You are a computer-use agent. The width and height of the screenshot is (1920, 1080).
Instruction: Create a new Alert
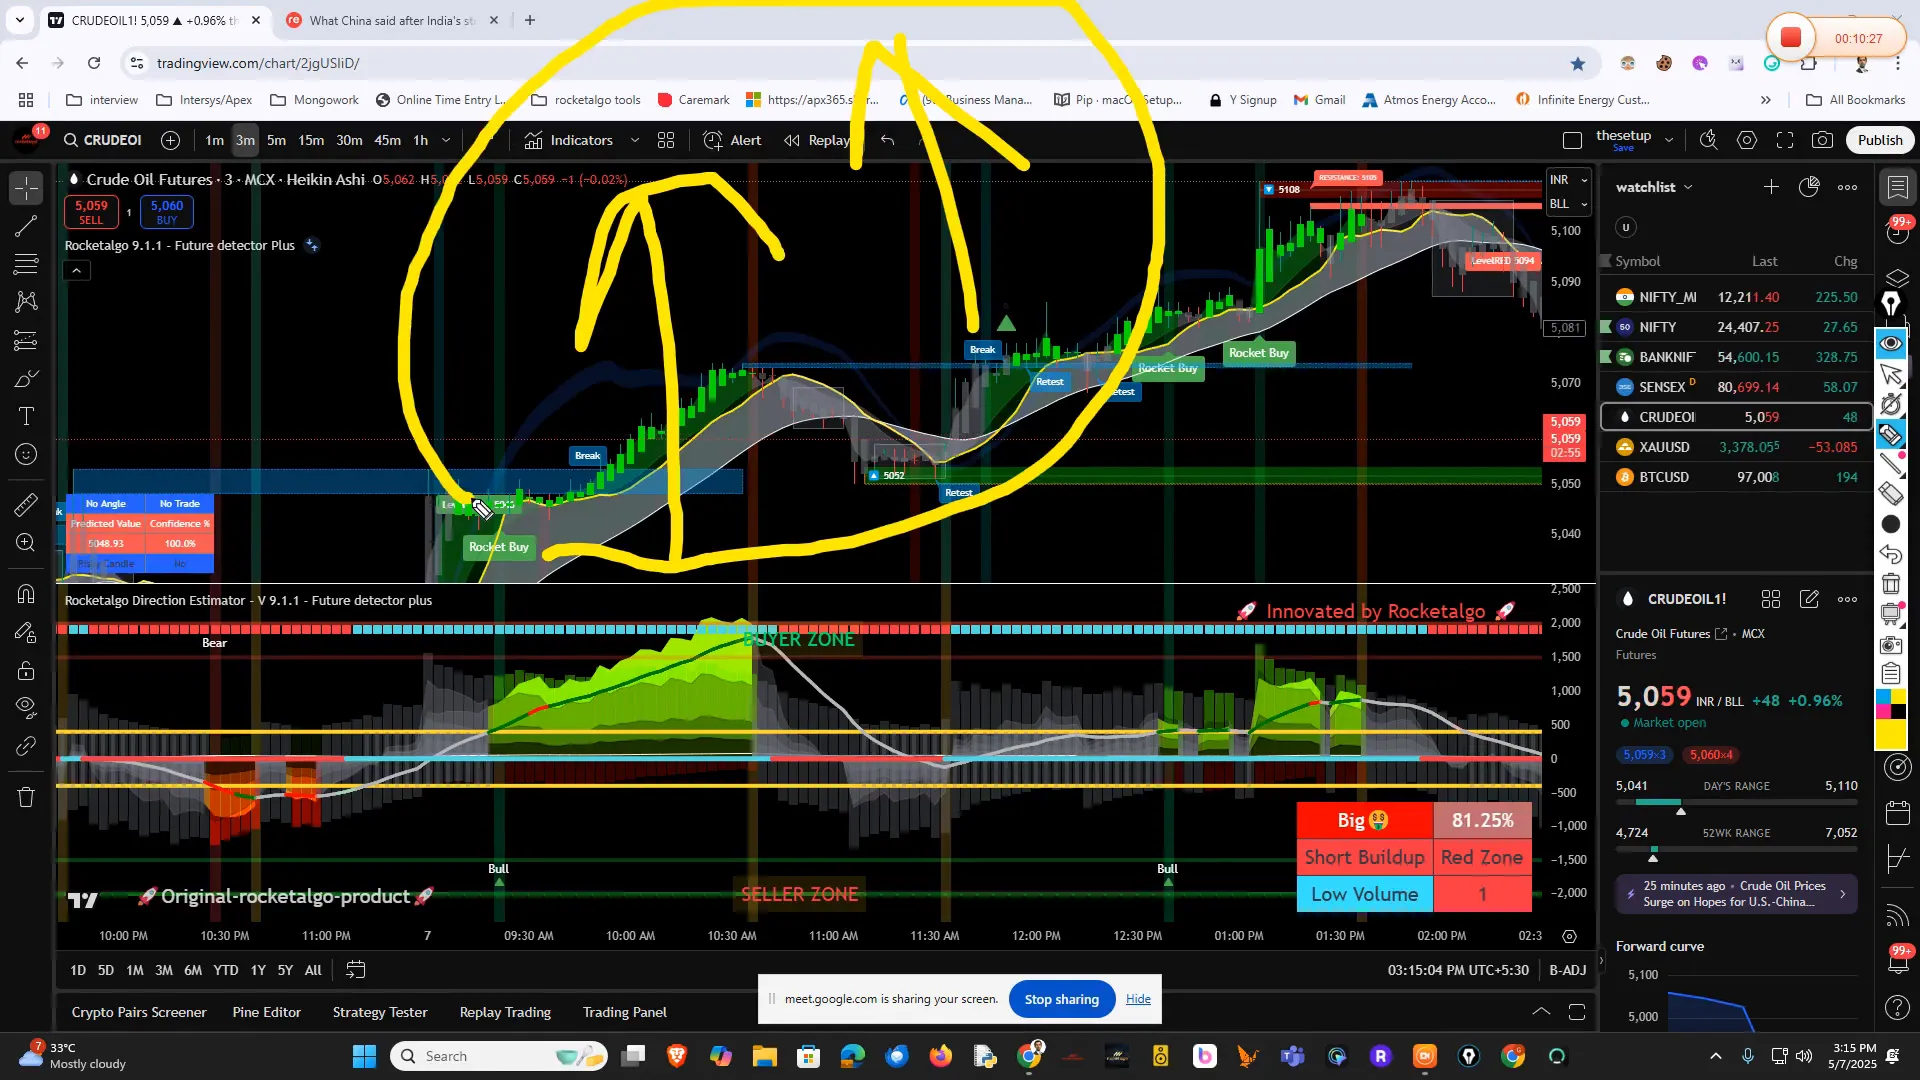click(733, 140)
